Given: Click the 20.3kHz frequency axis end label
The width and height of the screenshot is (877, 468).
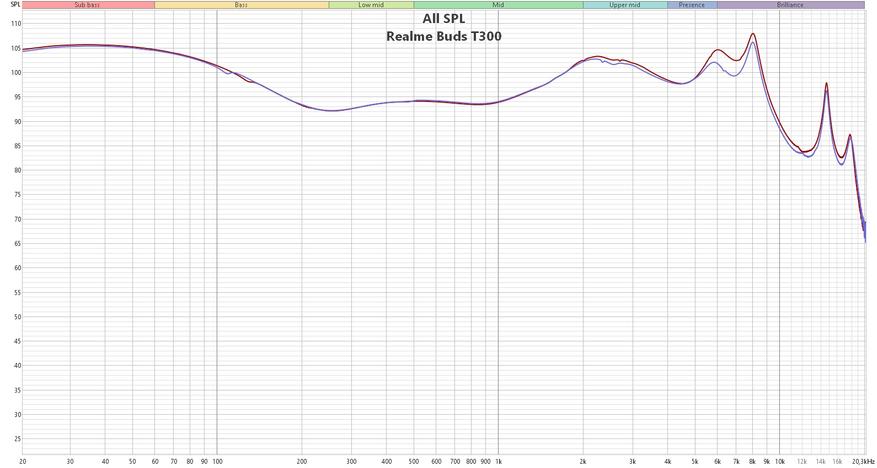Looking at the screenshot, I should coord(864,462).
